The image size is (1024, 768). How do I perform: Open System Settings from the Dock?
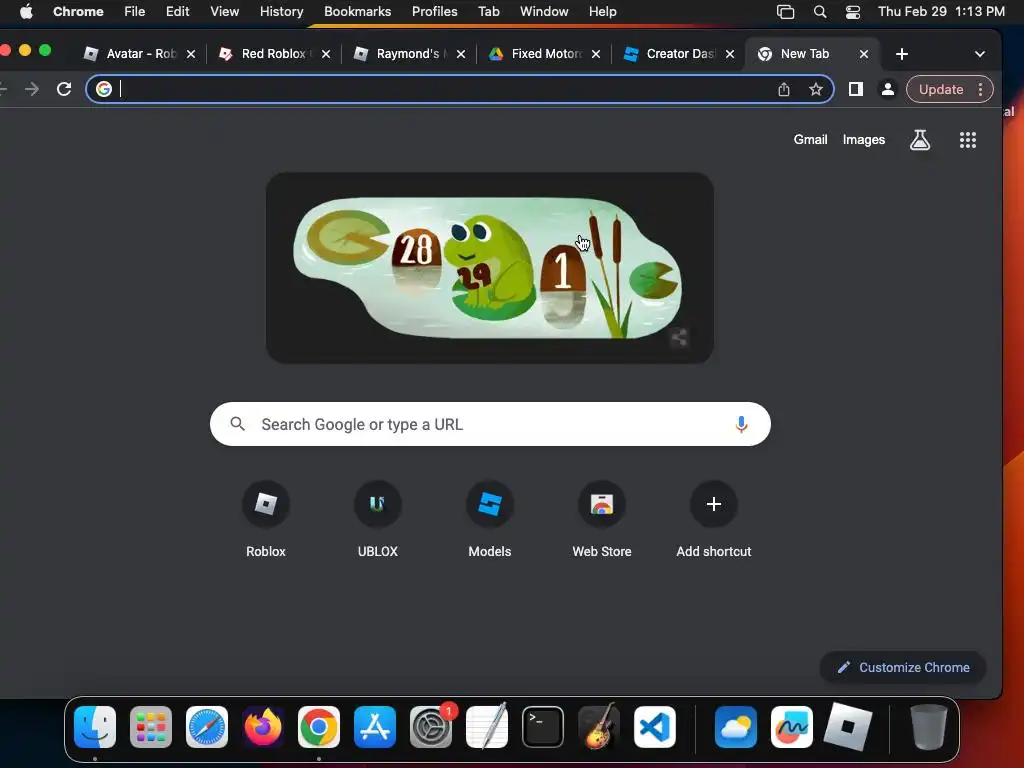coord(431,727)
